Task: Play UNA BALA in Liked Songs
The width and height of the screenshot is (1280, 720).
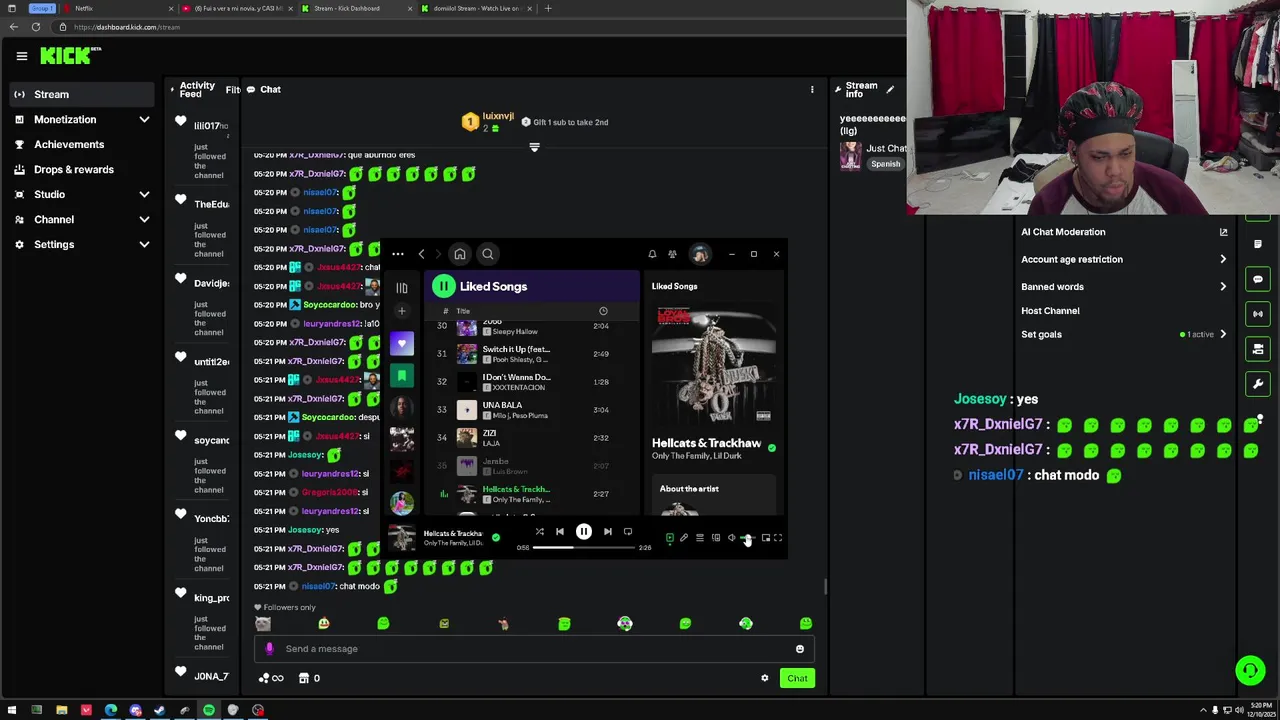Action: [x=531, y=409]
